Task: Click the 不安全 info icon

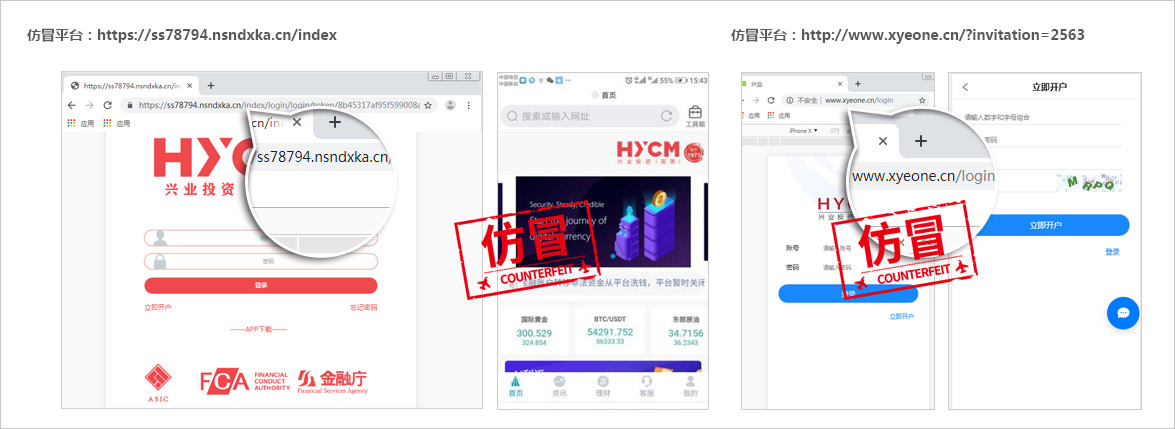Action: point(789,100)
